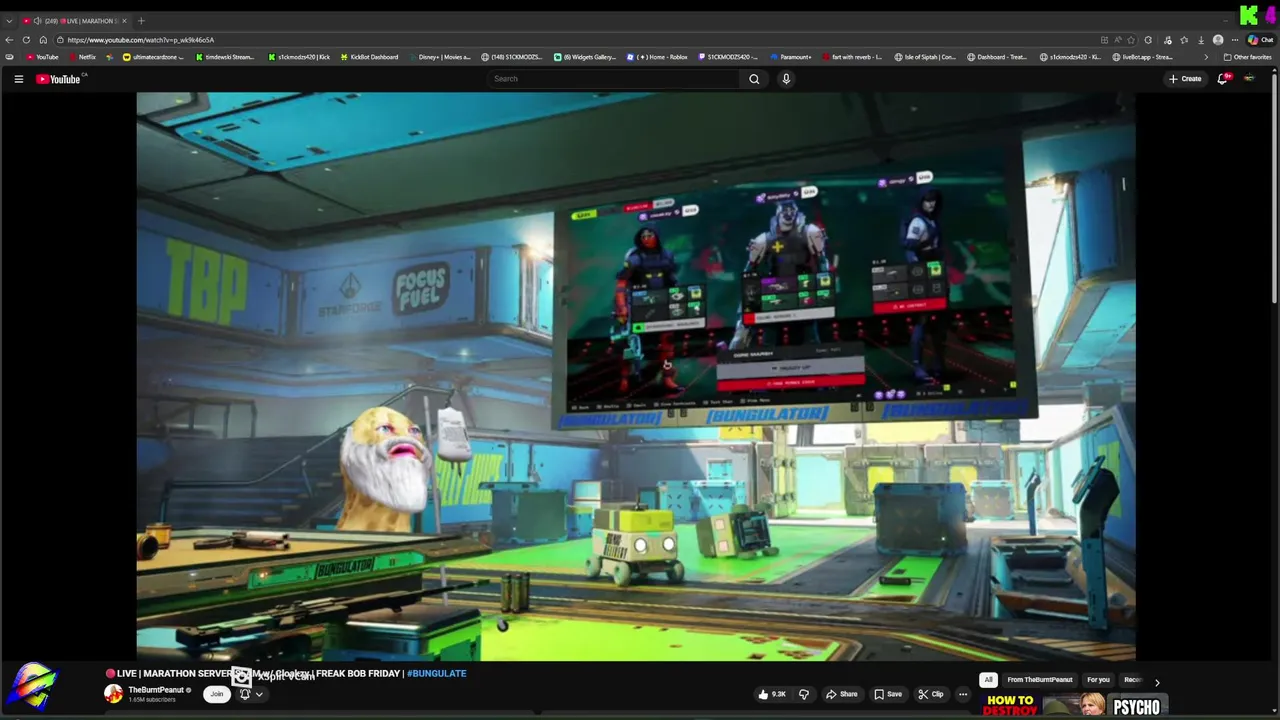1280x720 pixels.
Task: Open the browser favorites hub icon
Action: click(x=1184, y=40)
